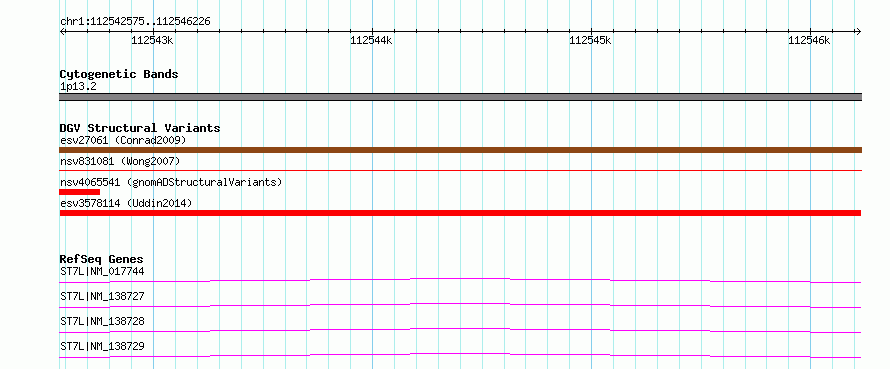Select the Cytogenetic Bands track title
The image size is (890, 369).
coord(119,74)
